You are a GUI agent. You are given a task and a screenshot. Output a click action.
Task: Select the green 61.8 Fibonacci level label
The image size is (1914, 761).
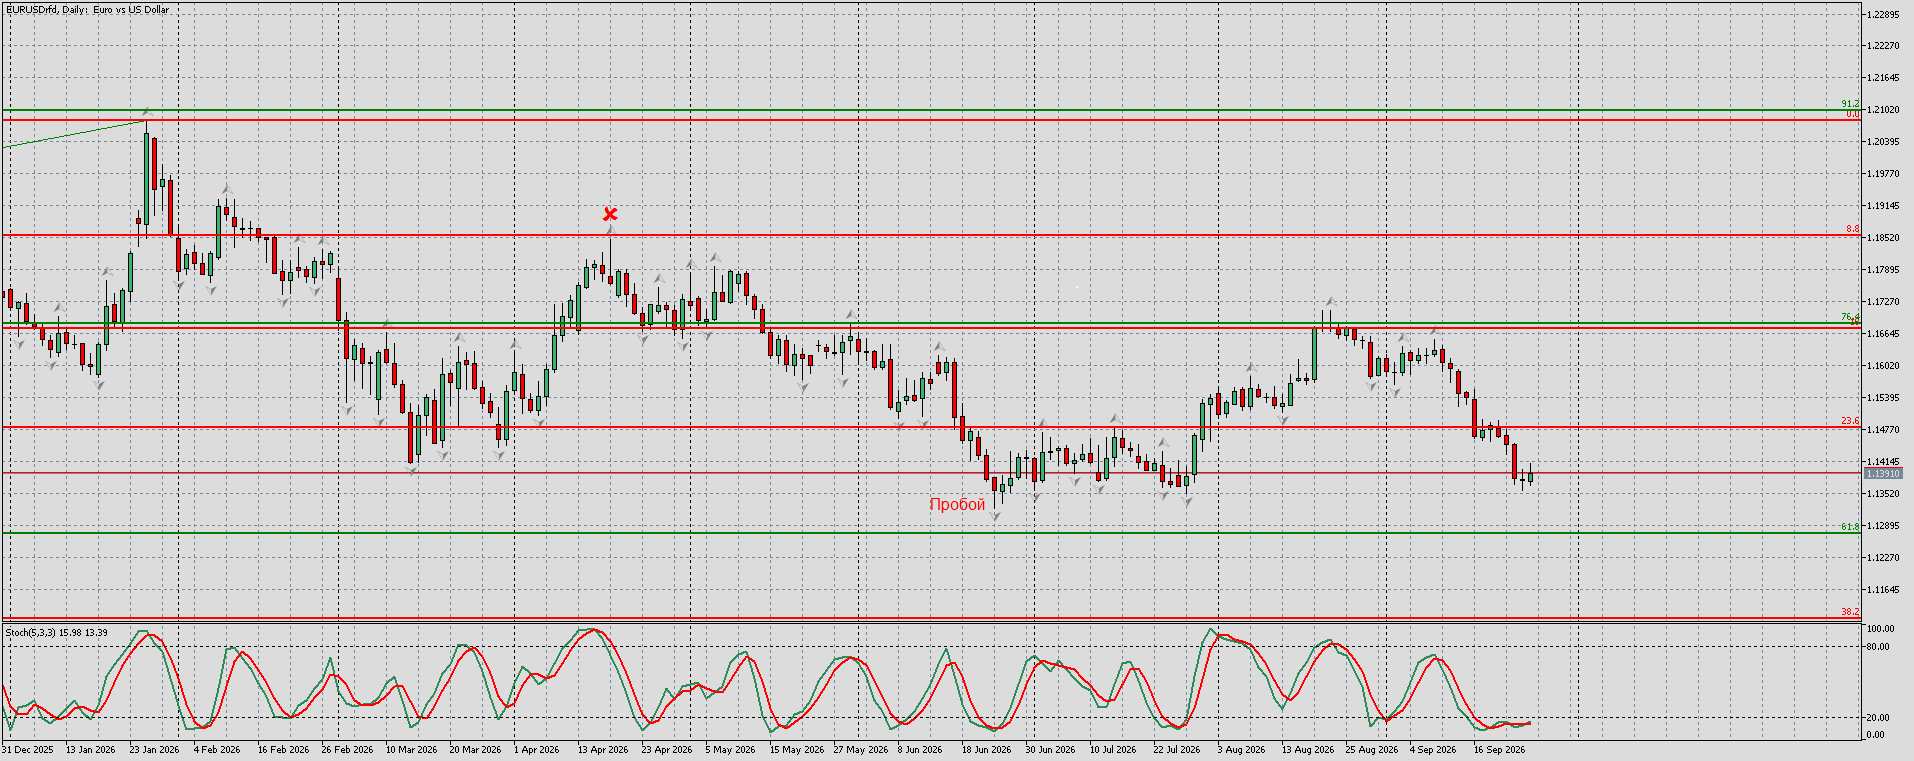1850,526
